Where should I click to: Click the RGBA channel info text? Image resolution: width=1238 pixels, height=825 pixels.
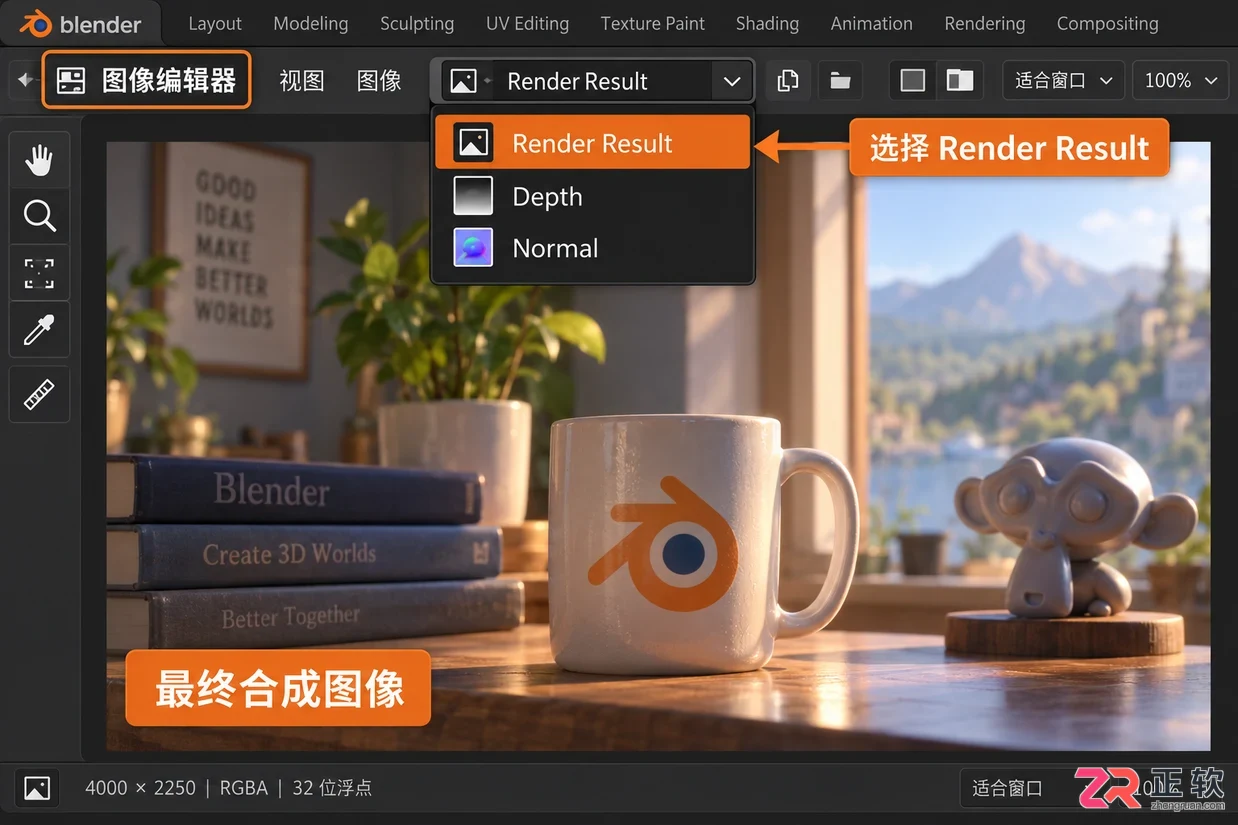[x=244, y=788]
